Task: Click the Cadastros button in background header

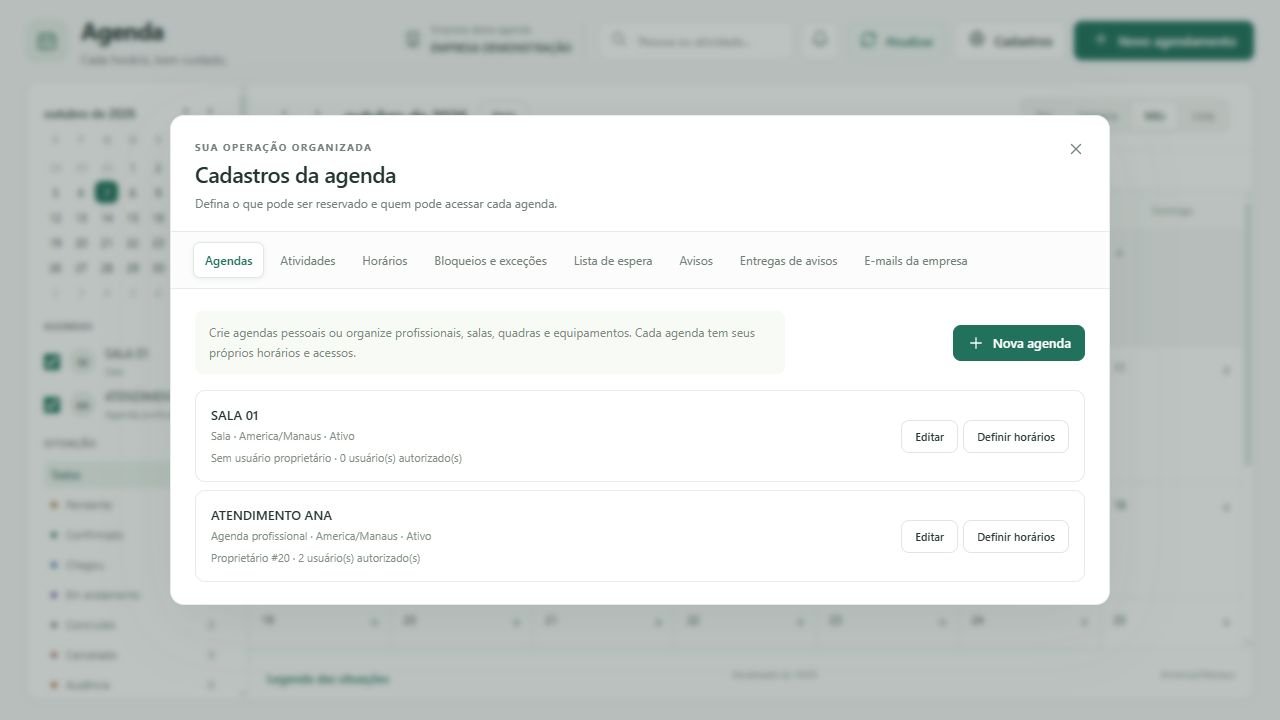Action: (x=1010, y=41)
